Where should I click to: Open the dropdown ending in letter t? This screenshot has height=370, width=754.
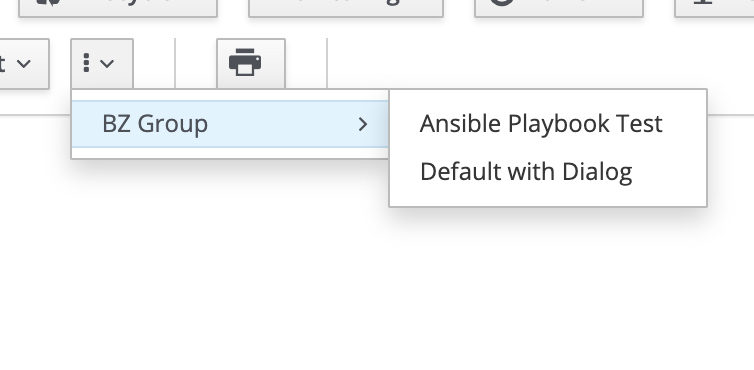coord(22,64)
